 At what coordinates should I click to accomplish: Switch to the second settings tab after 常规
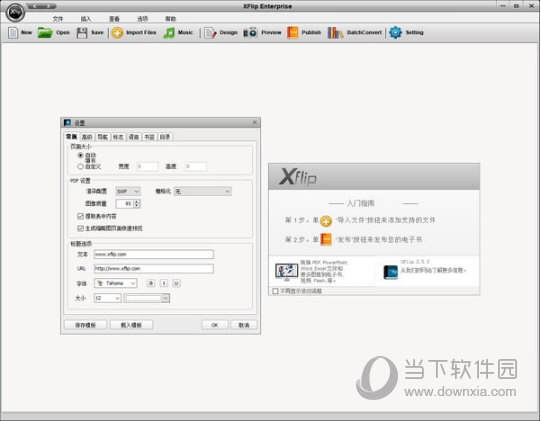tap(87, 137)
